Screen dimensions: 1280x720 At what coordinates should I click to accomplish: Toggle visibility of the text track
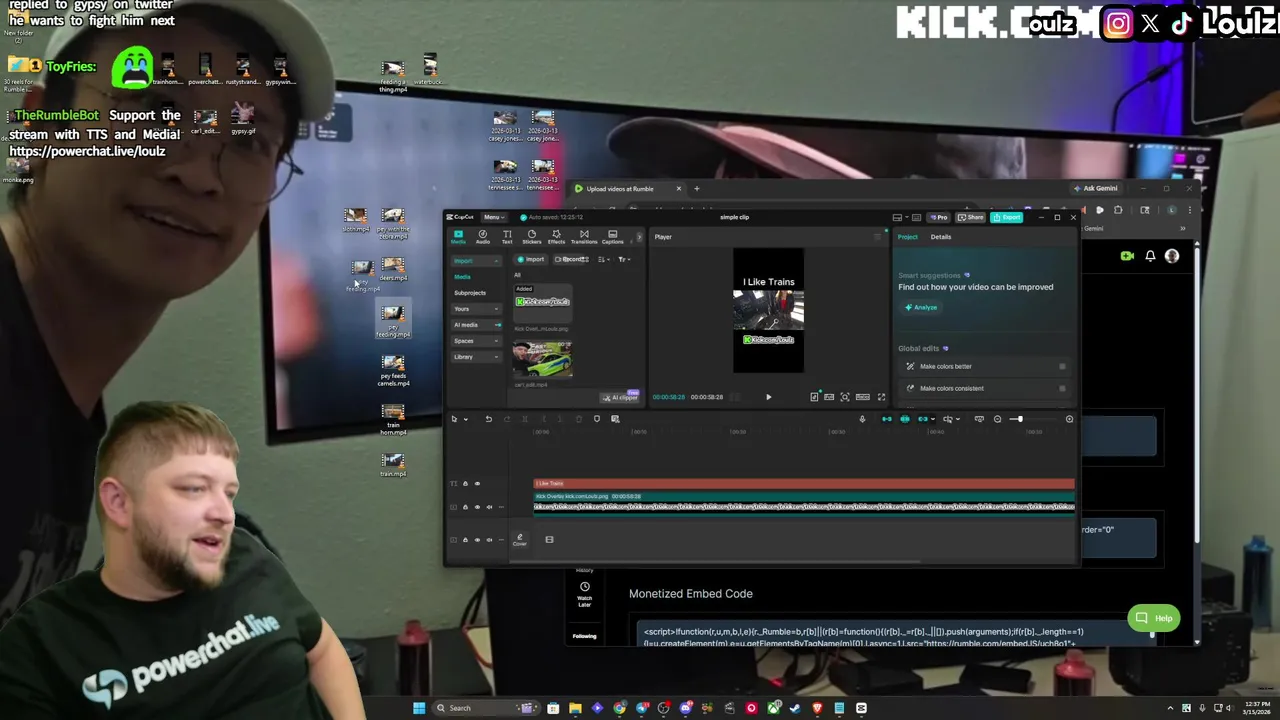tap(477, 484)
